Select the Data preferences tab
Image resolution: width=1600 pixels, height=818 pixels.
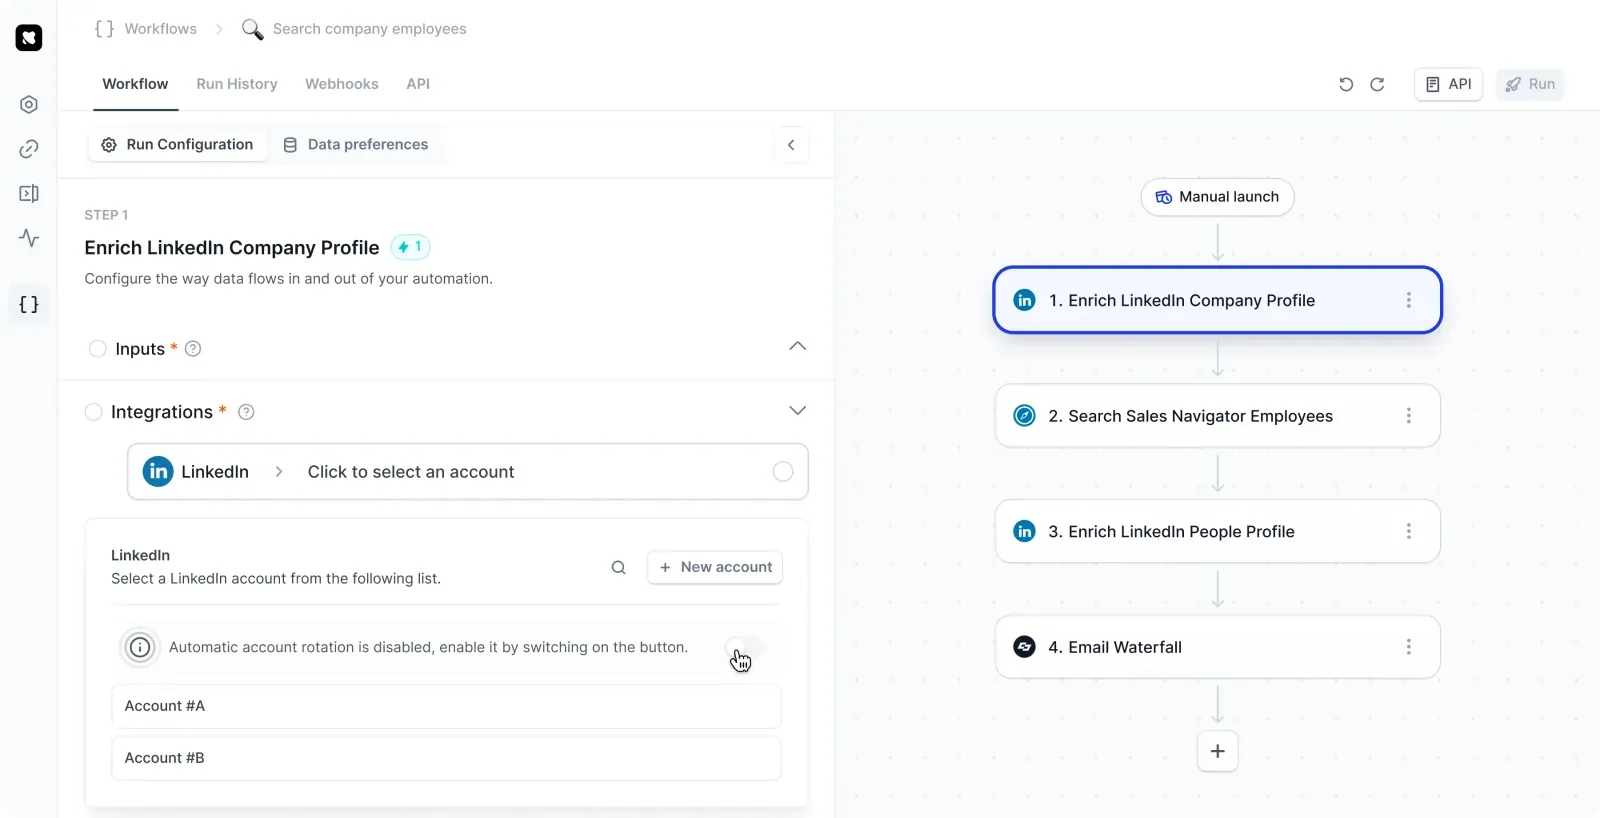356,145
